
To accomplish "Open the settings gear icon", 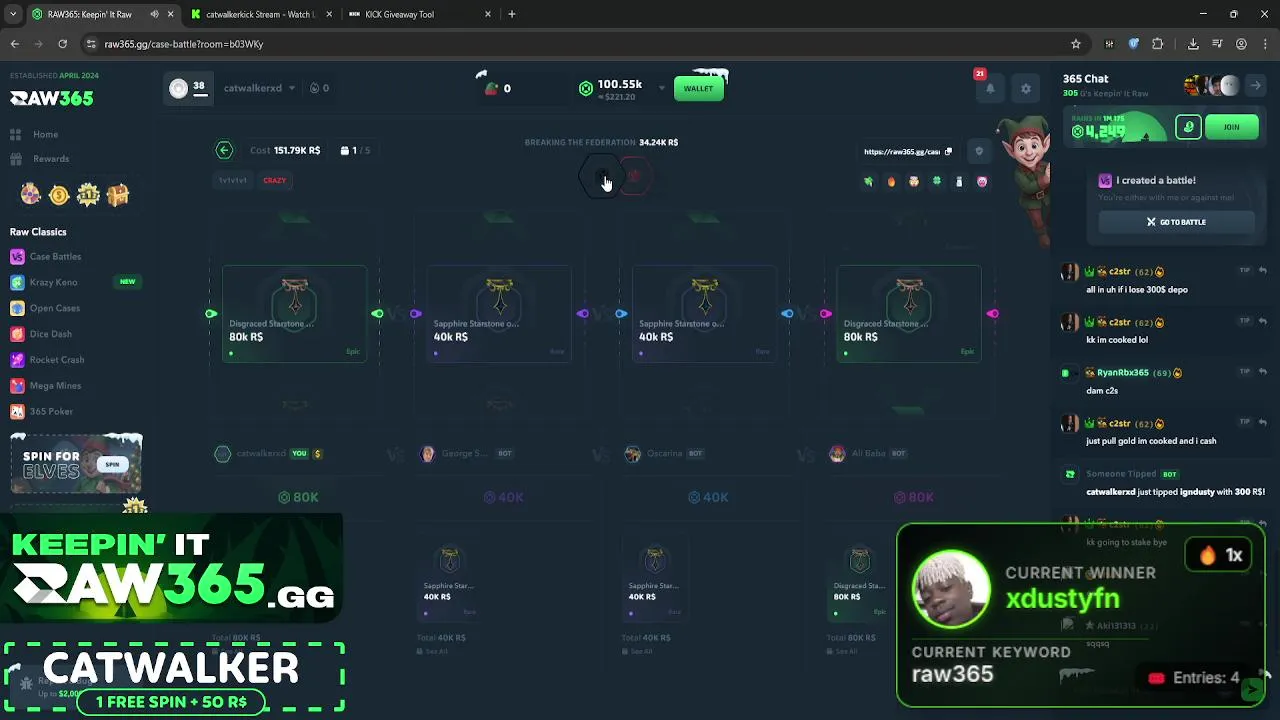I will (1025, 88).
